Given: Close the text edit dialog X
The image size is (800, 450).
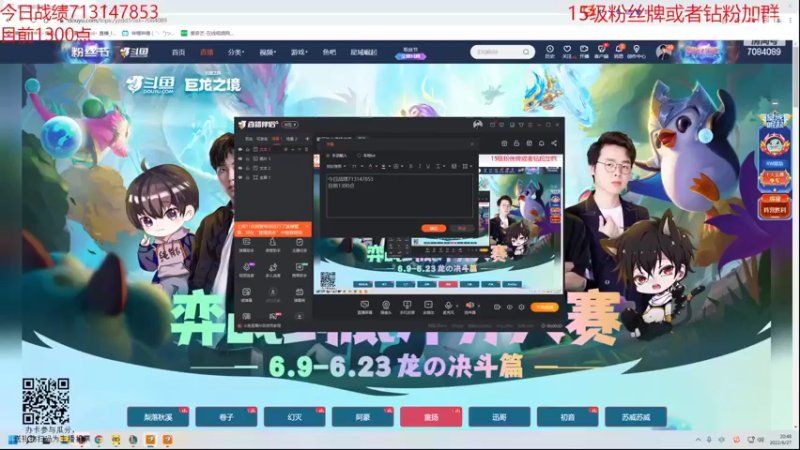Looking at the screenshot, I should [472, 144].
